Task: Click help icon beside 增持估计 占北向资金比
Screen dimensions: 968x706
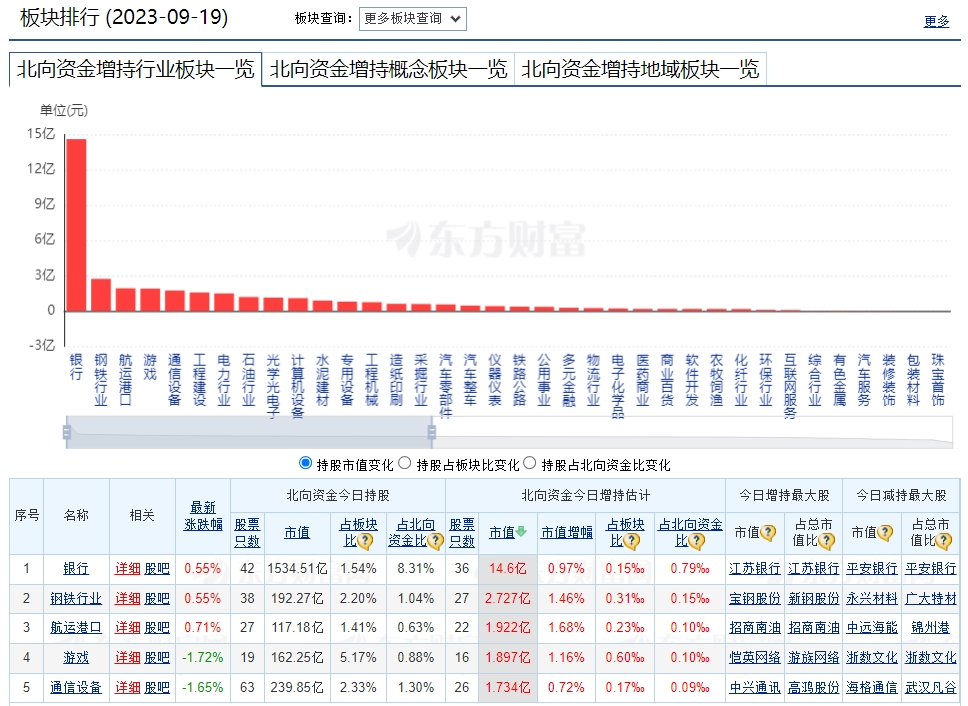Action: (x=708, y=541)
